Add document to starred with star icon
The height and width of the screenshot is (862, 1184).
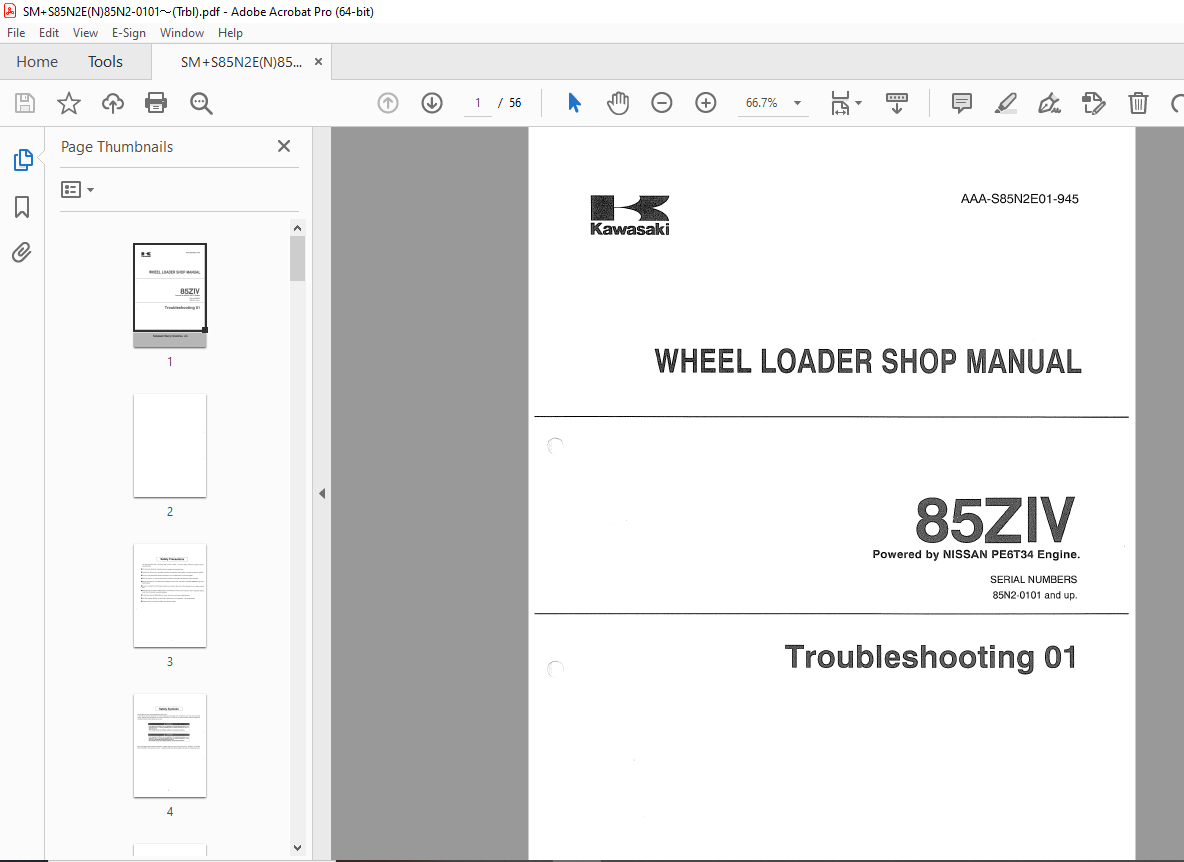pos(69,103)
